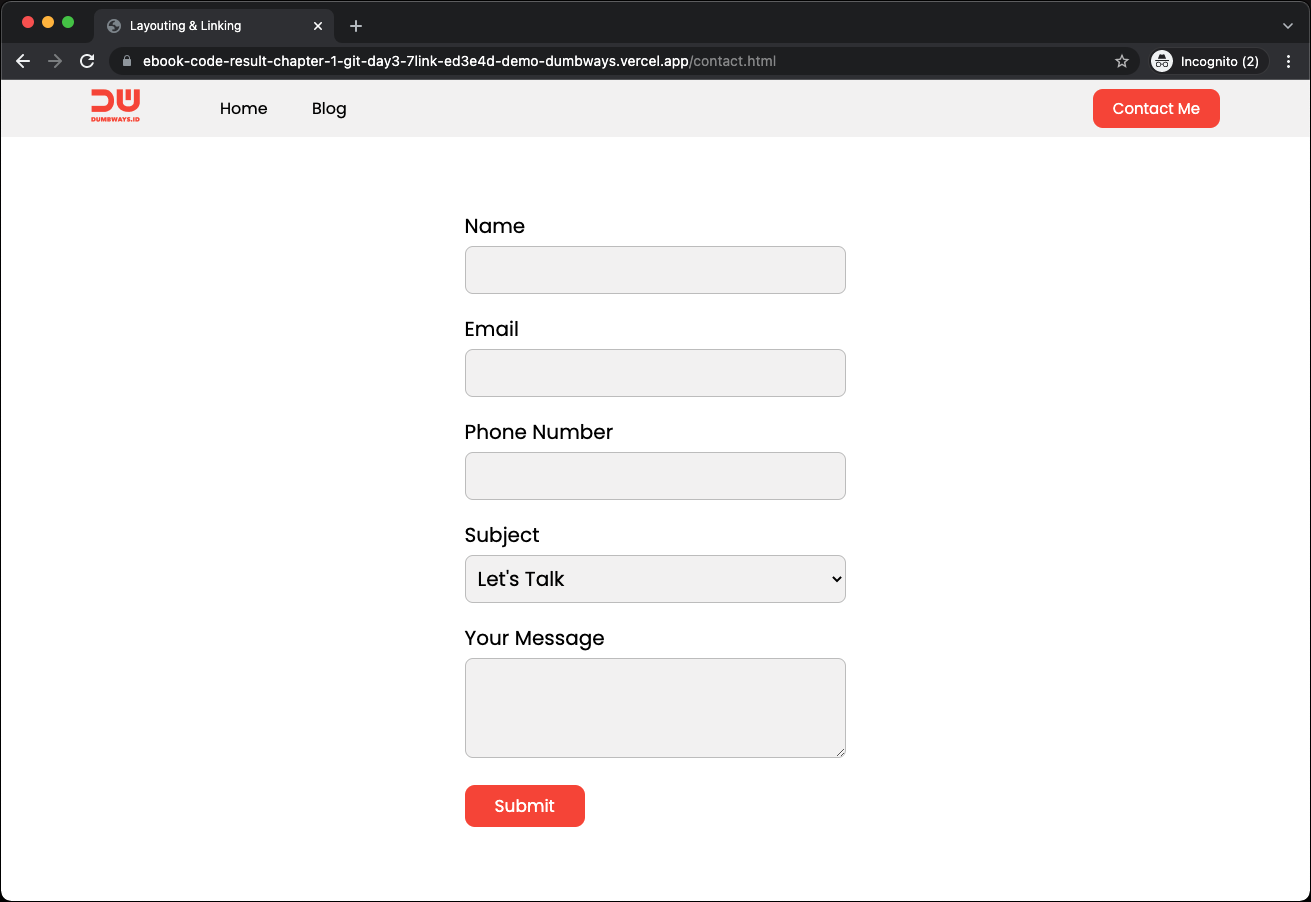This screenshot has height=902, width=1311.
Task: Click the Subject label text
Action: [502, 535]
